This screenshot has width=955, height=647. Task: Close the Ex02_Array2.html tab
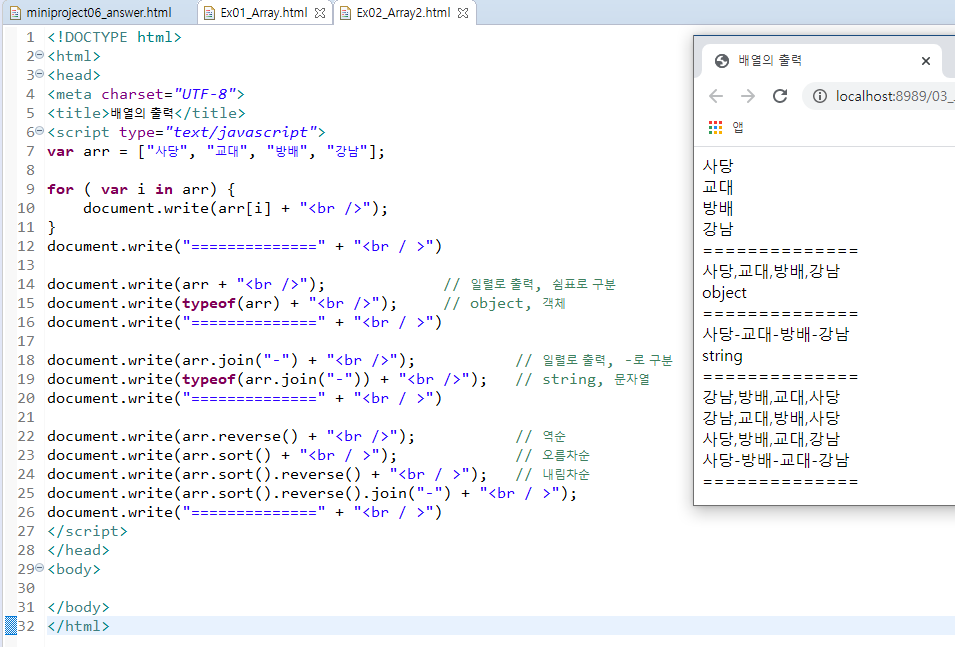pos(463,13)
